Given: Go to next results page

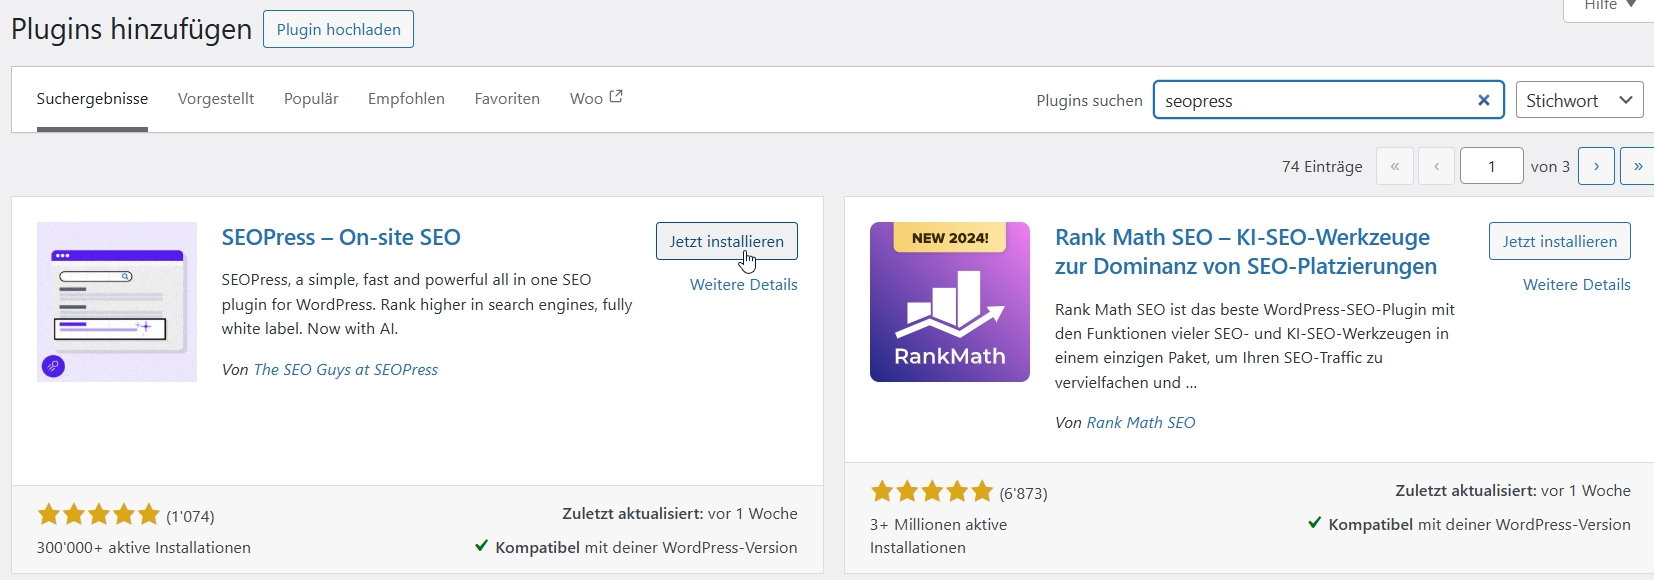Looking at the screenshot, I should 1596,166.
